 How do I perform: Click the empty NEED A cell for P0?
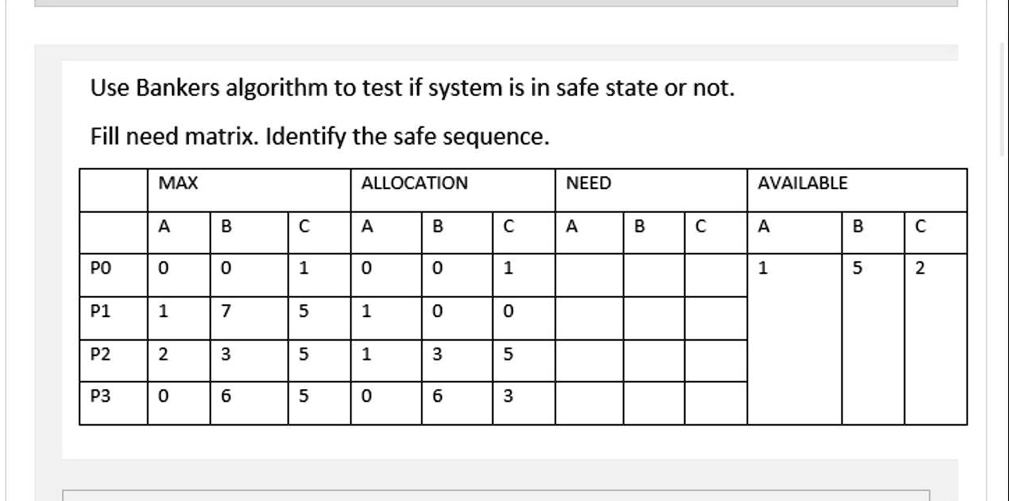pos(589,275)
